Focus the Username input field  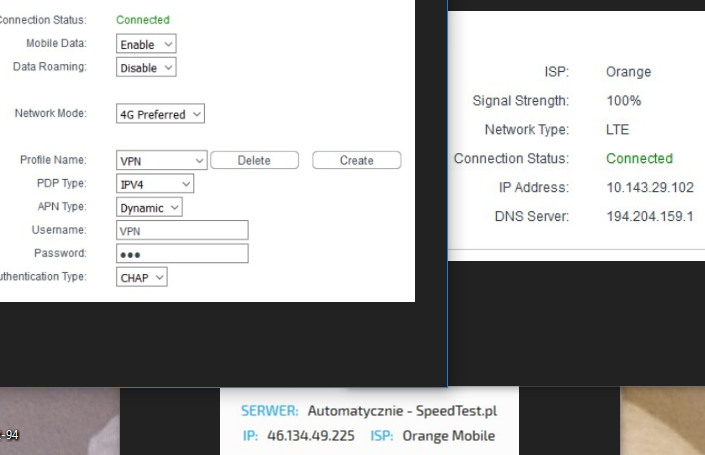coord(181,231)
